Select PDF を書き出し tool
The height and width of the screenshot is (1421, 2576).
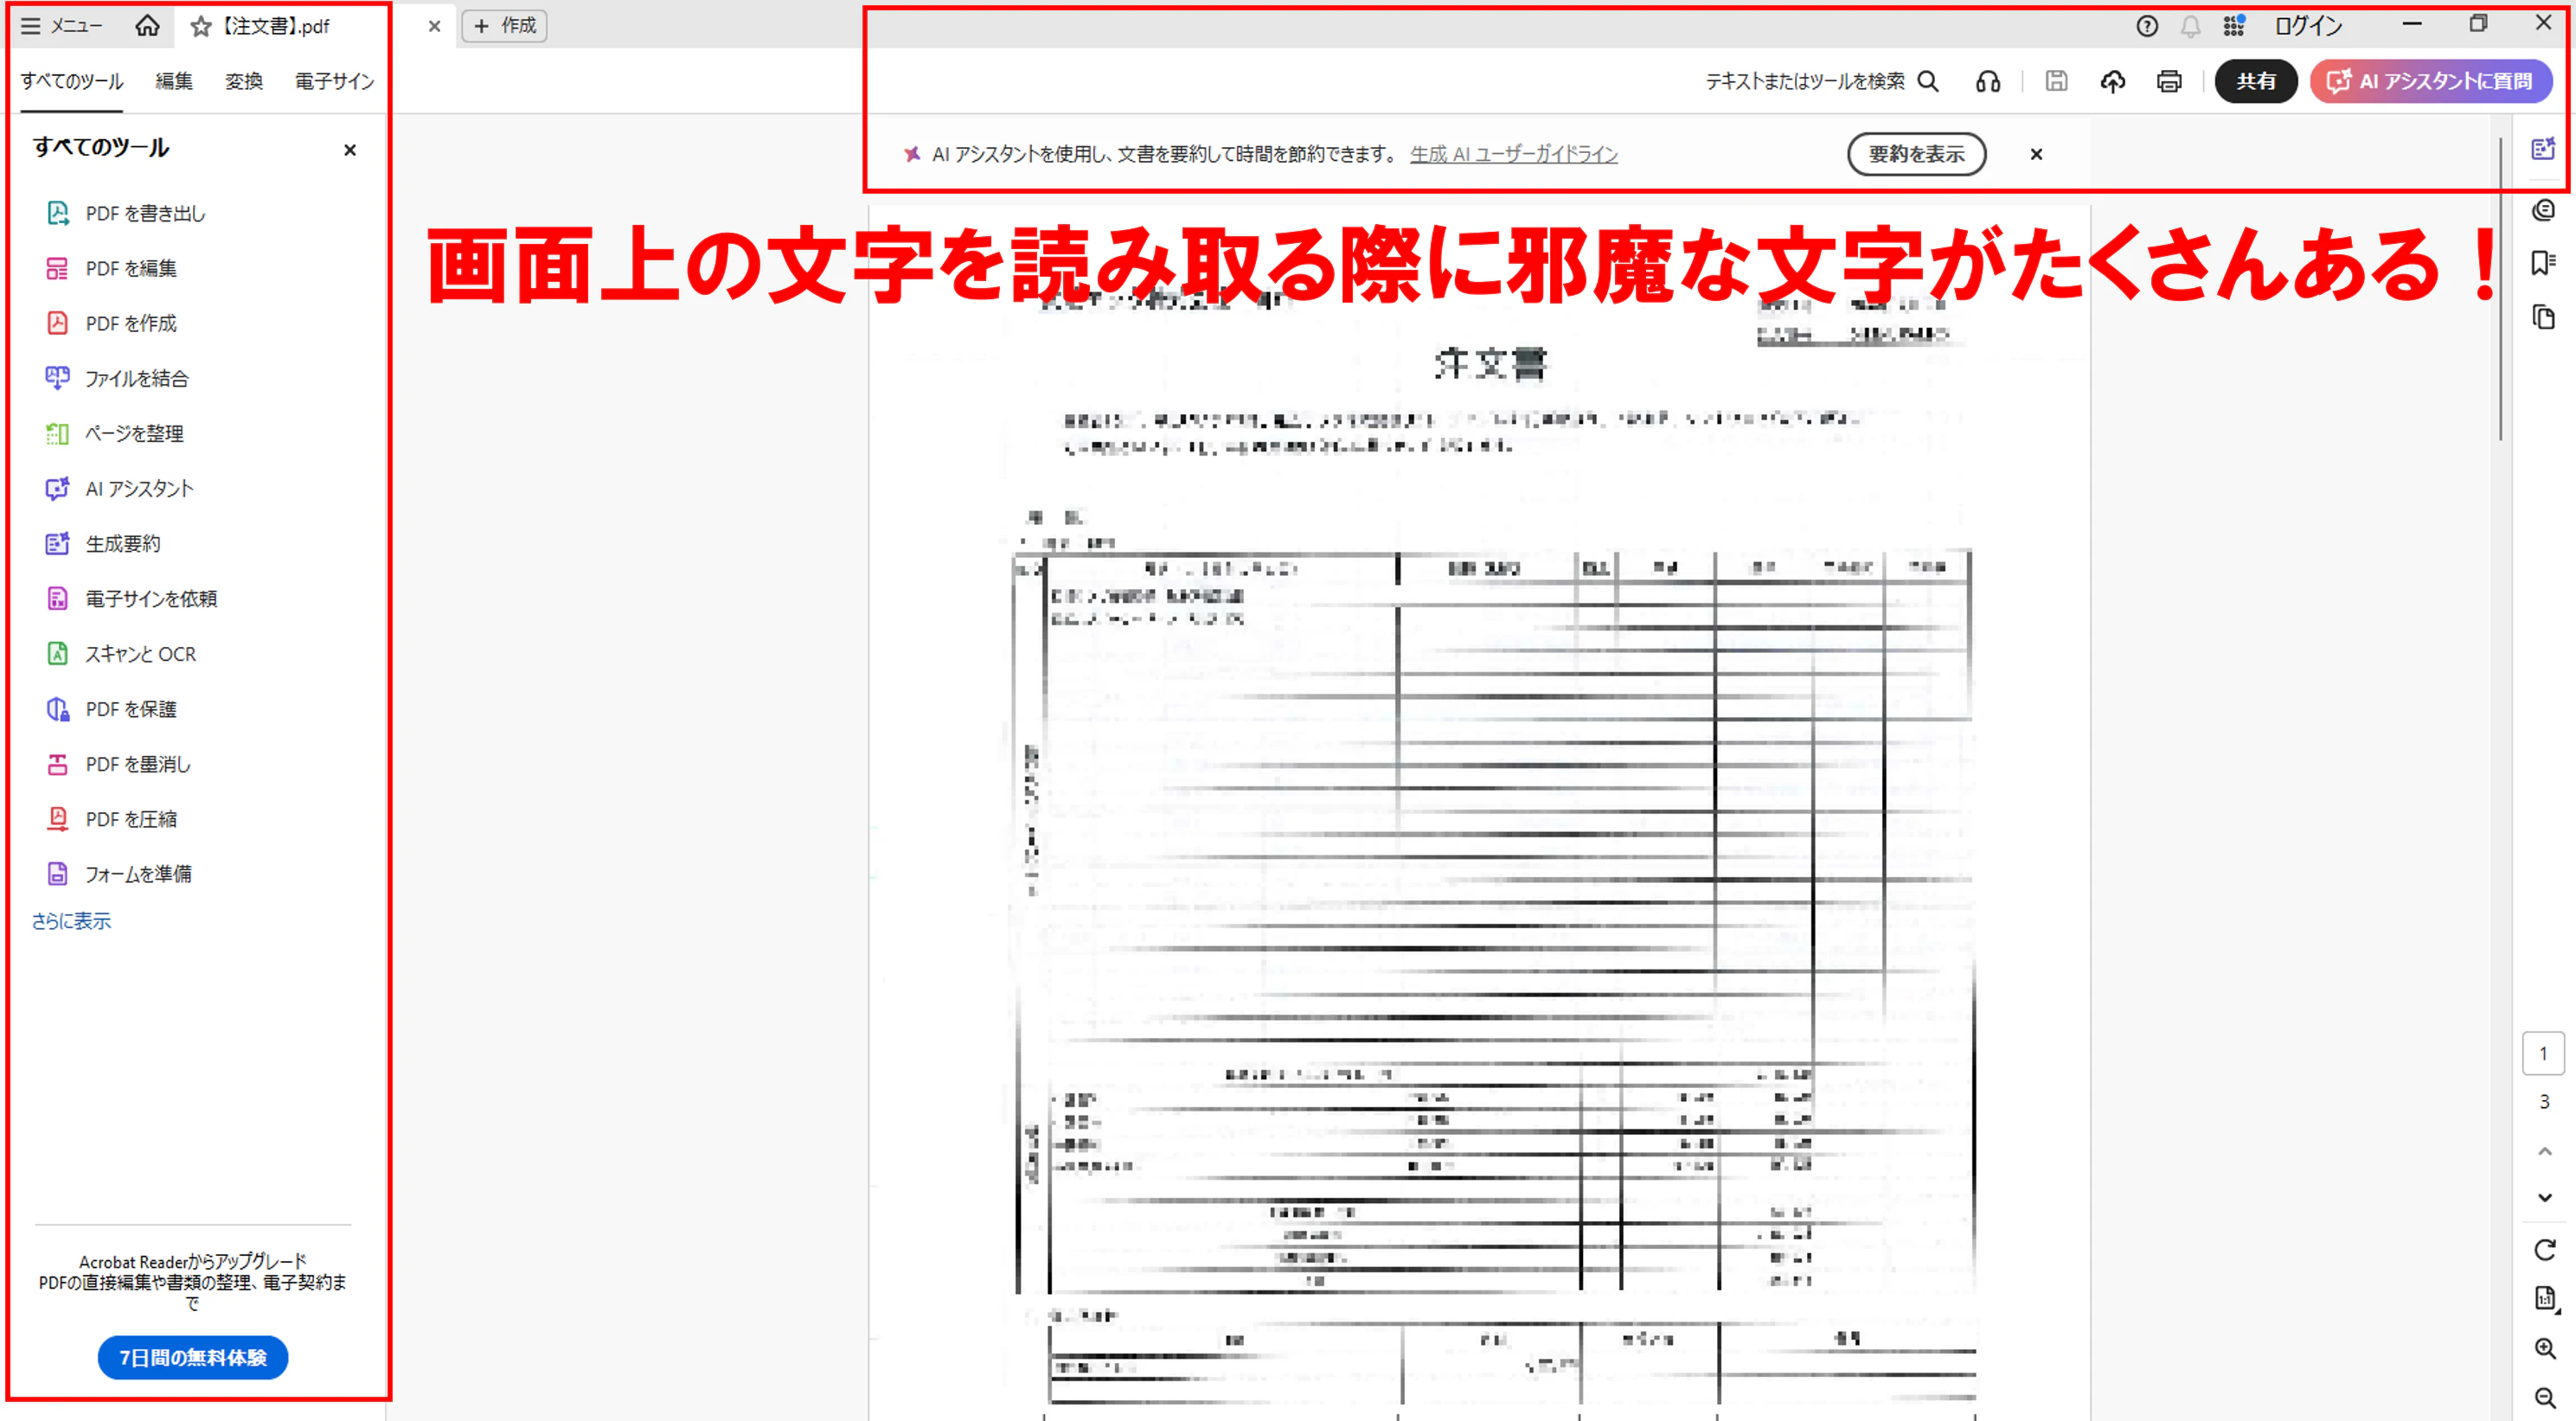pos(126,213)
